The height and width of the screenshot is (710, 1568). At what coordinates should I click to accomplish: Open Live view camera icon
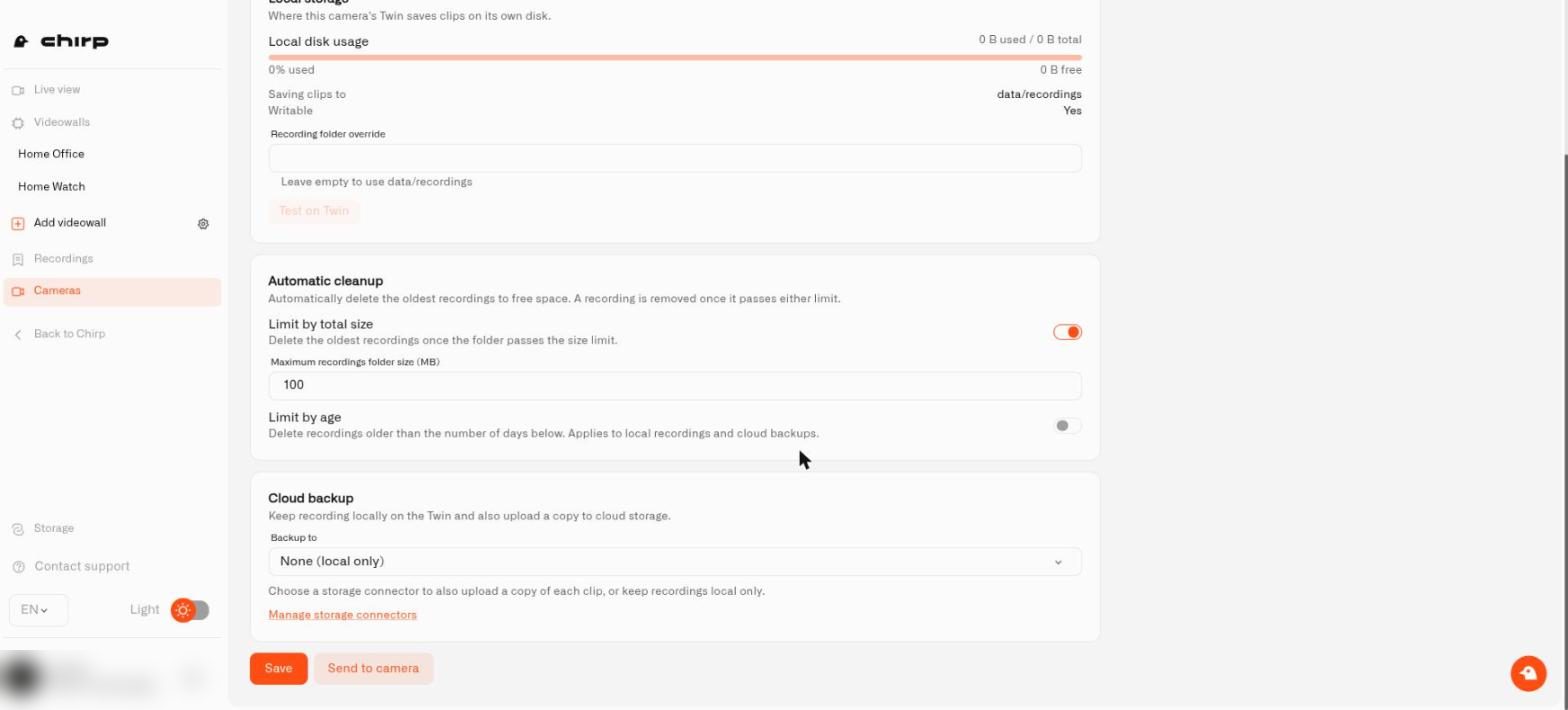(x=18, y=90)
